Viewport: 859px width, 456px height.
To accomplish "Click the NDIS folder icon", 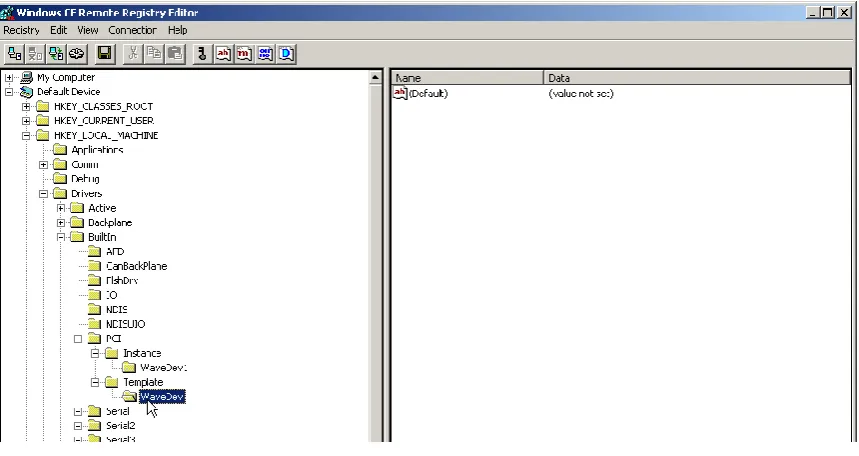I will click(x=95, y=309).
